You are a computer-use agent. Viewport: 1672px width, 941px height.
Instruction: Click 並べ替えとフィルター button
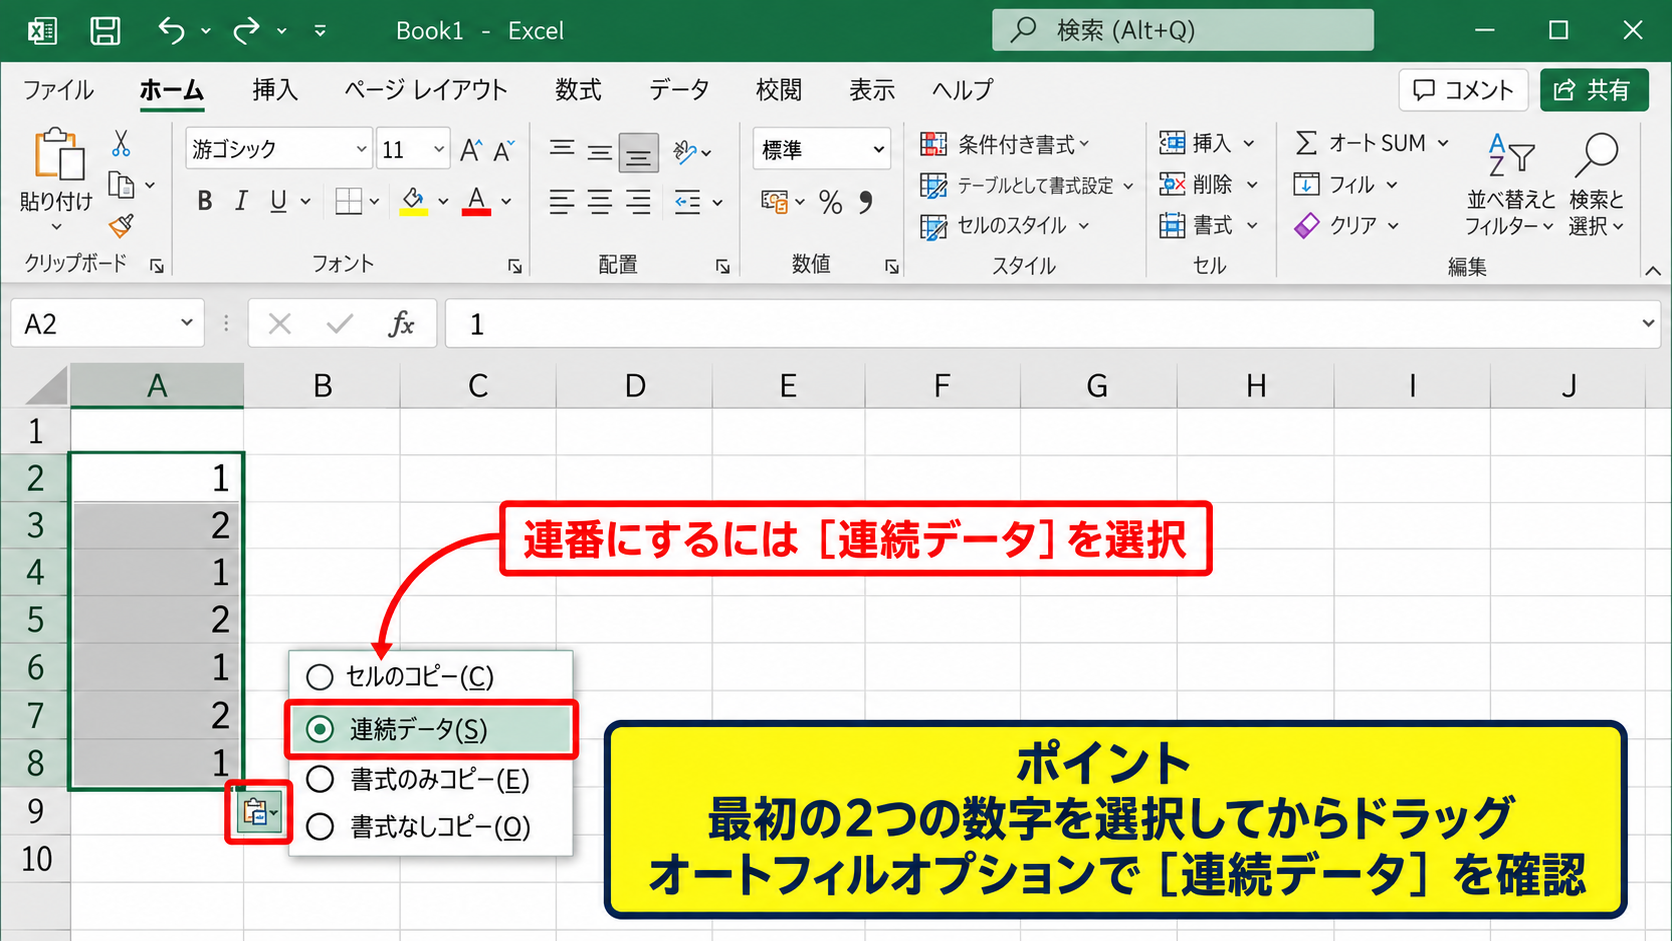(x=1510, y=184)
